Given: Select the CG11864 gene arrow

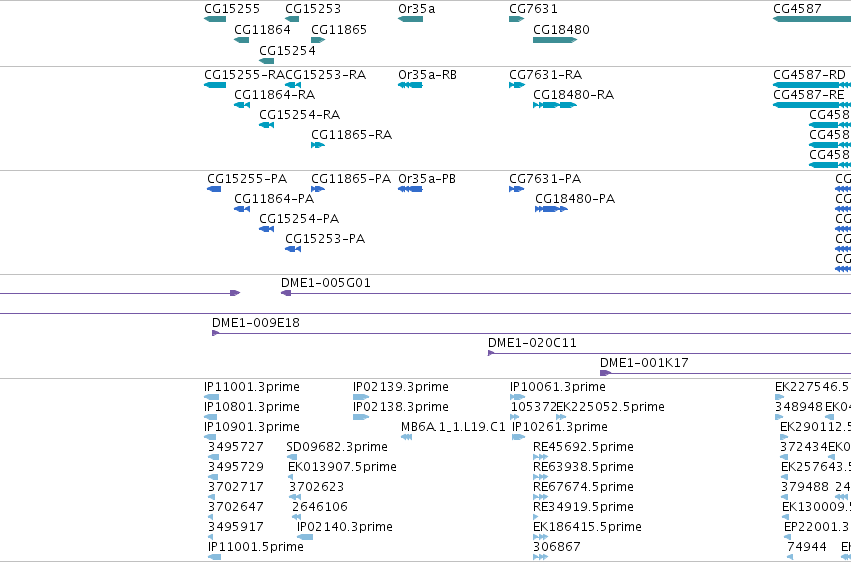Looking at the screenshot, I should coord(242,40).
